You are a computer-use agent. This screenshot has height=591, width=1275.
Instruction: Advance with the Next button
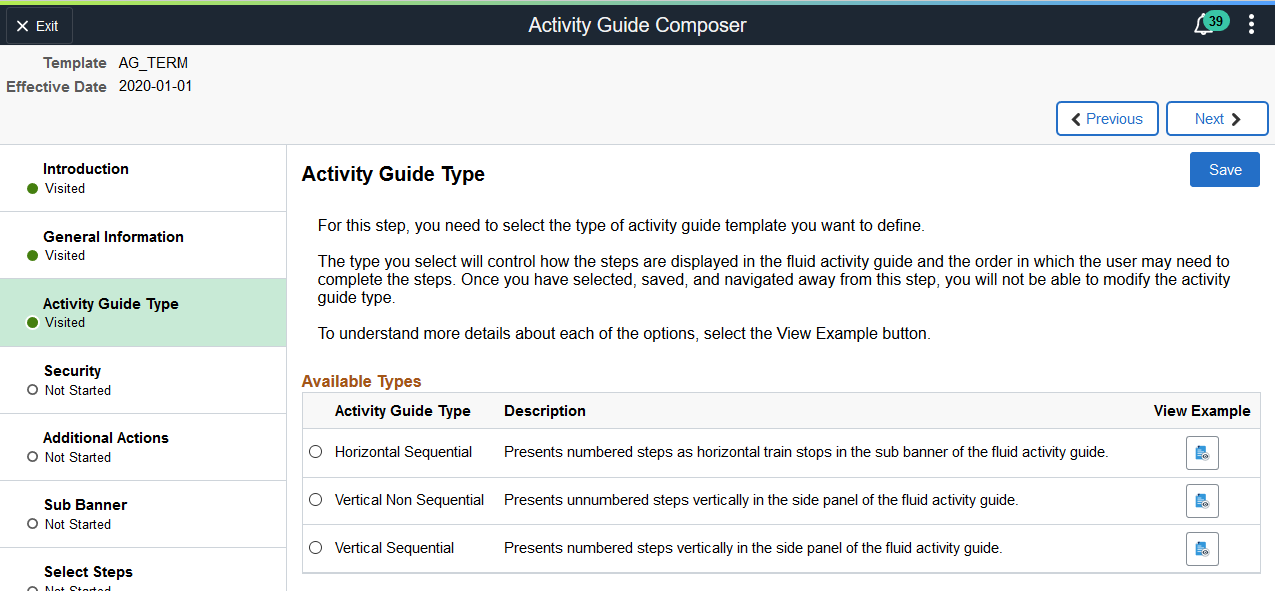click(1217, 119)
